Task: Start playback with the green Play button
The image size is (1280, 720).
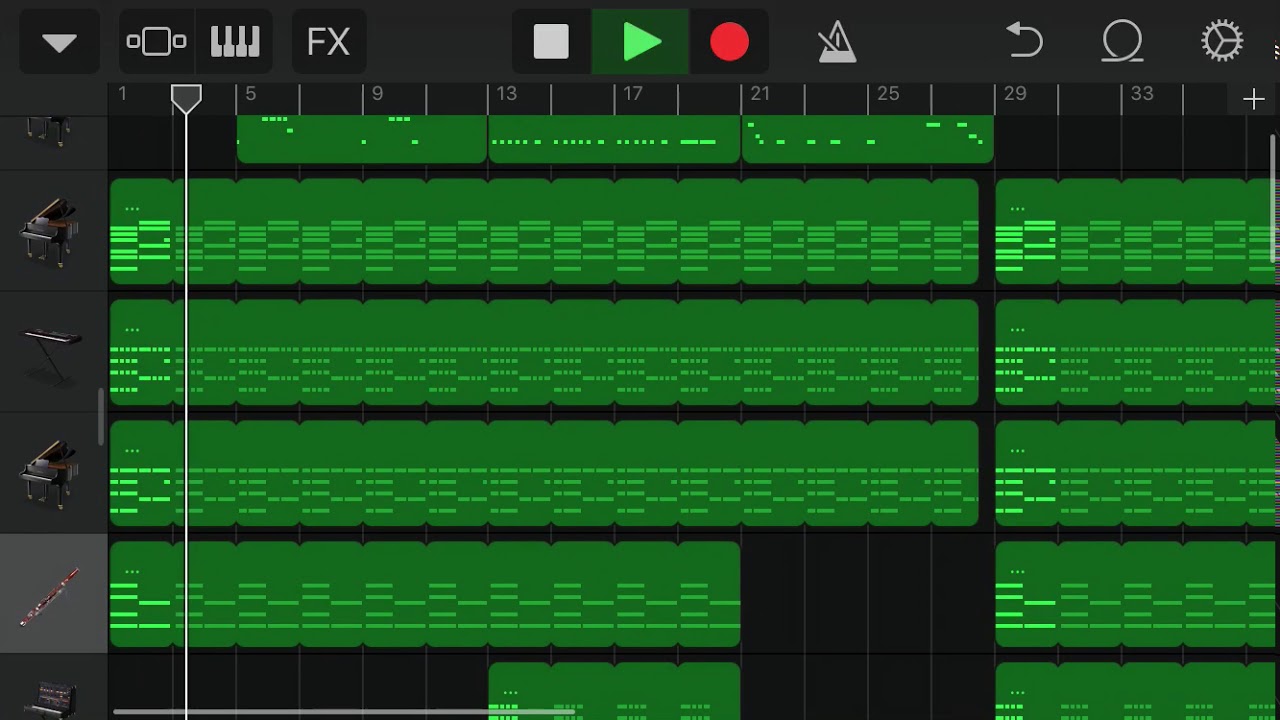Action: tap(641, 42)
